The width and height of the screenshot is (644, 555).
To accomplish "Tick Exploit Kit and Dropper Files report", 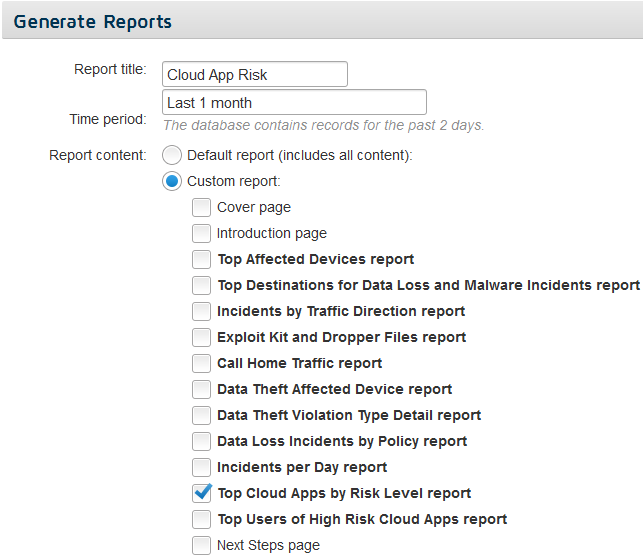I will [201, 337].
